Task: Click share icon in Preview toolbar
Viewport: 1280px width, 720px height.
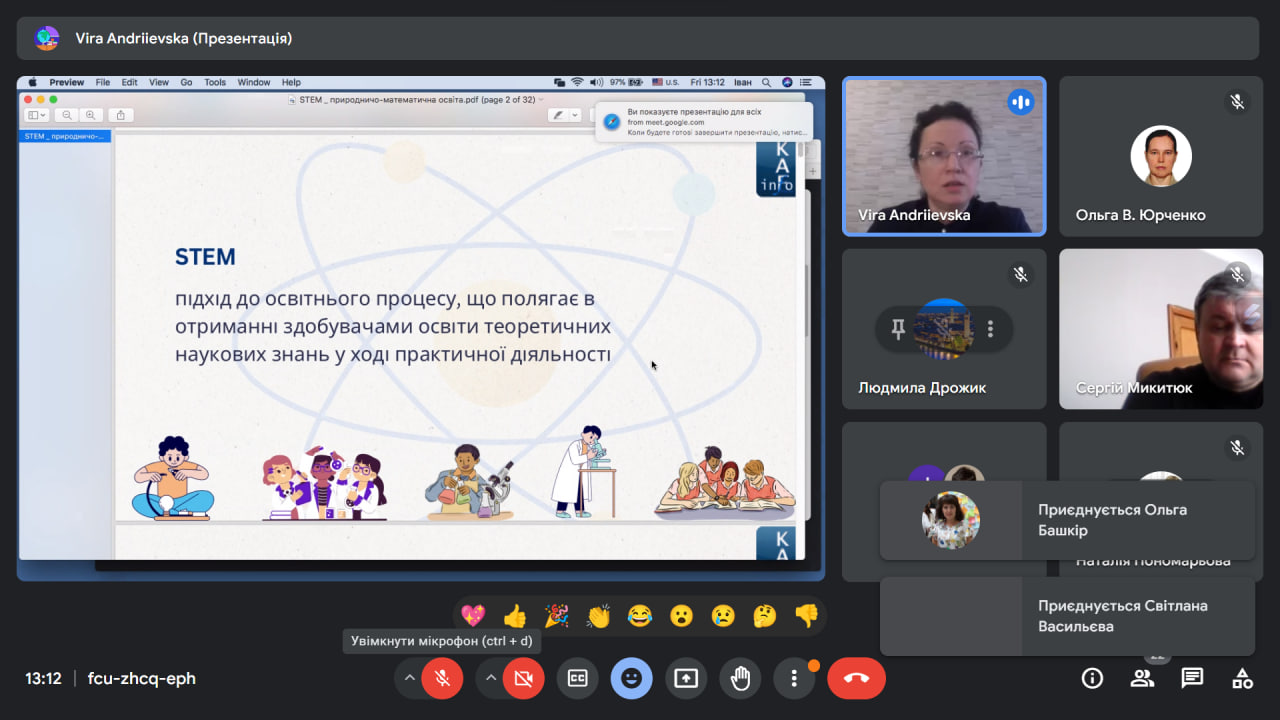Action: (121, 115)
